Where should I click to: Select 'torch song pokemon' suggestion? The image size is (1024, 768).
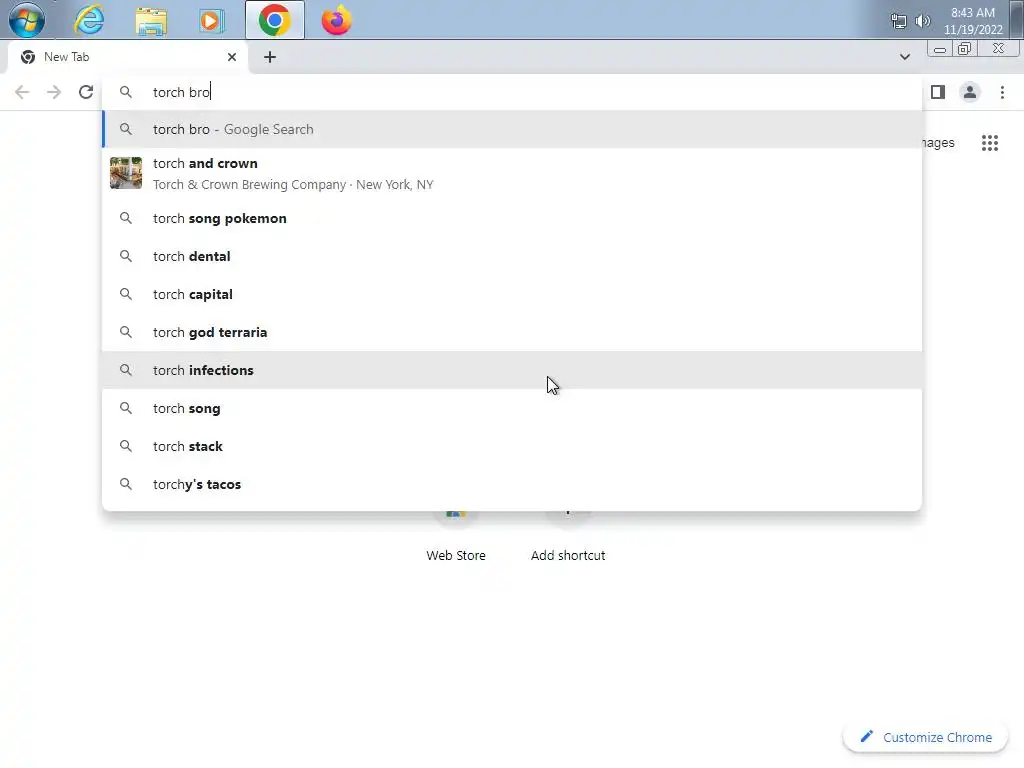[x=511, y=218]
